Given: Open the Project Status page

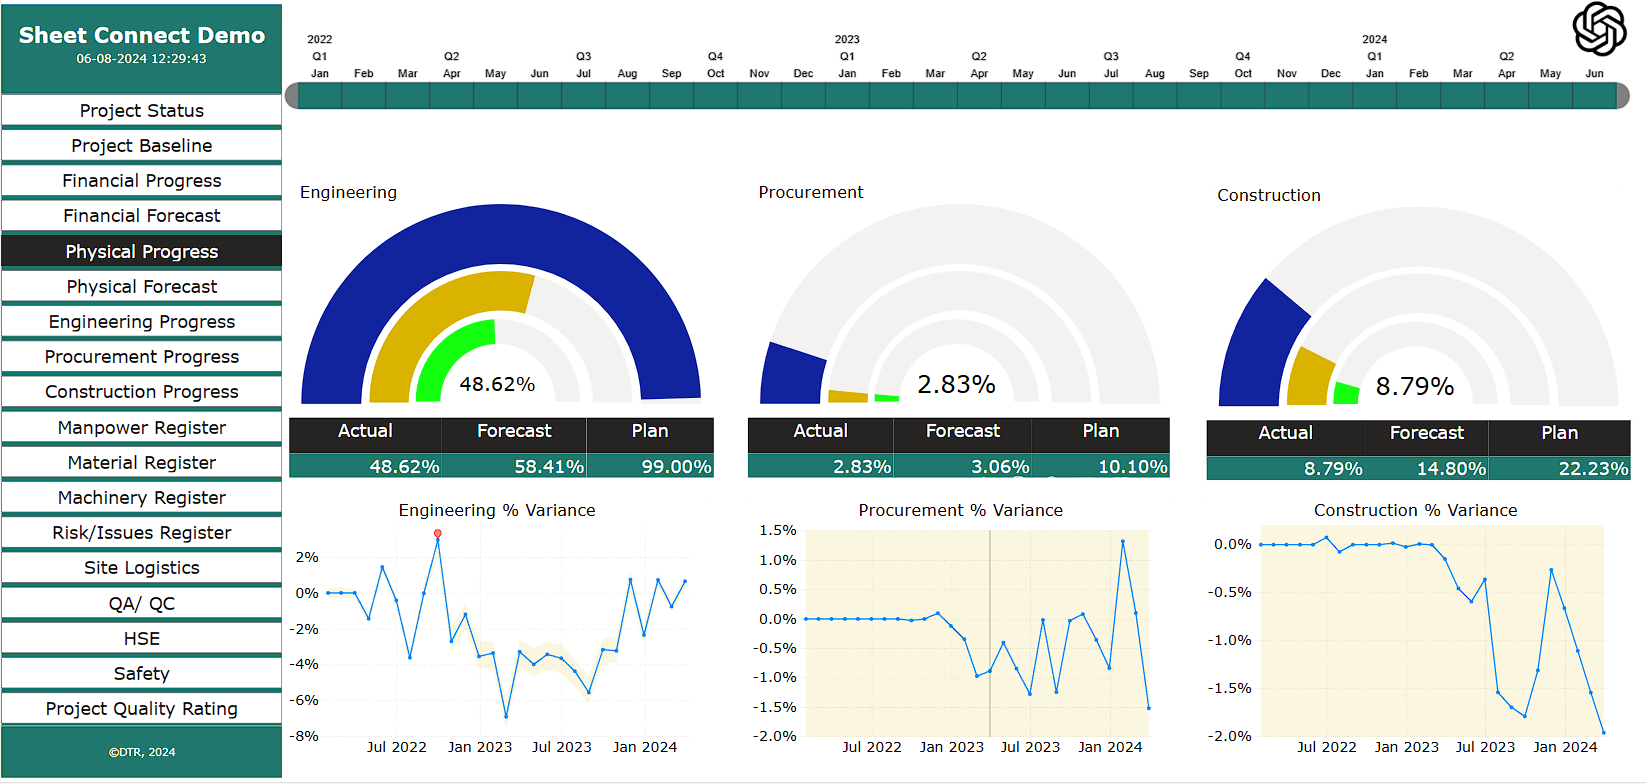Looking at the screenshot, I should (141, 111).
